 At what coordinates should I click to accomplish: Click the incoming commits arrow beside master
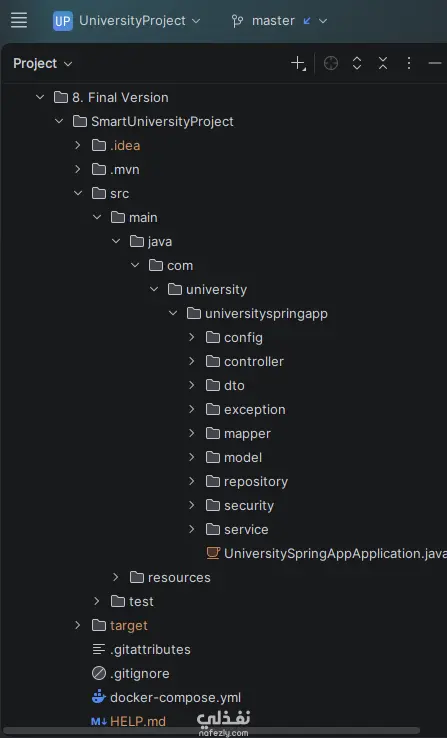point(307,21)
